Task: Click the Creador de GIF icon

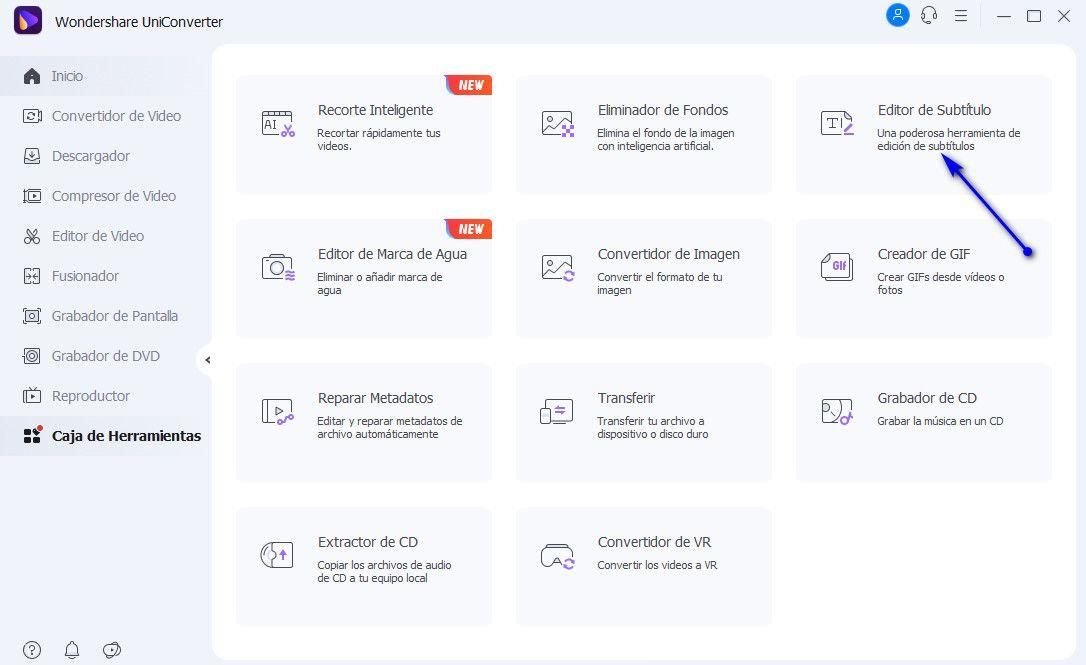Action: (x=837, y=267)
